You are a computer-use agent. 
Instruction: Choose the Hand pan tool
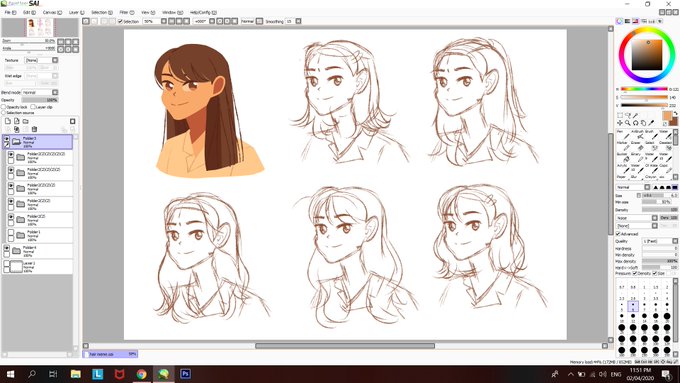pyautogui.click(x=643, y=123)
